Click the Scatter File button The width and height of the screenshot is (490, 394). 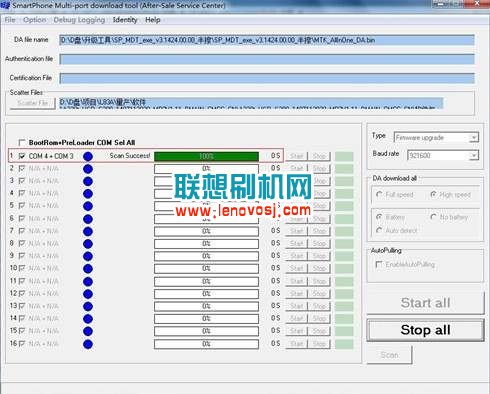[x=32, y=103]
